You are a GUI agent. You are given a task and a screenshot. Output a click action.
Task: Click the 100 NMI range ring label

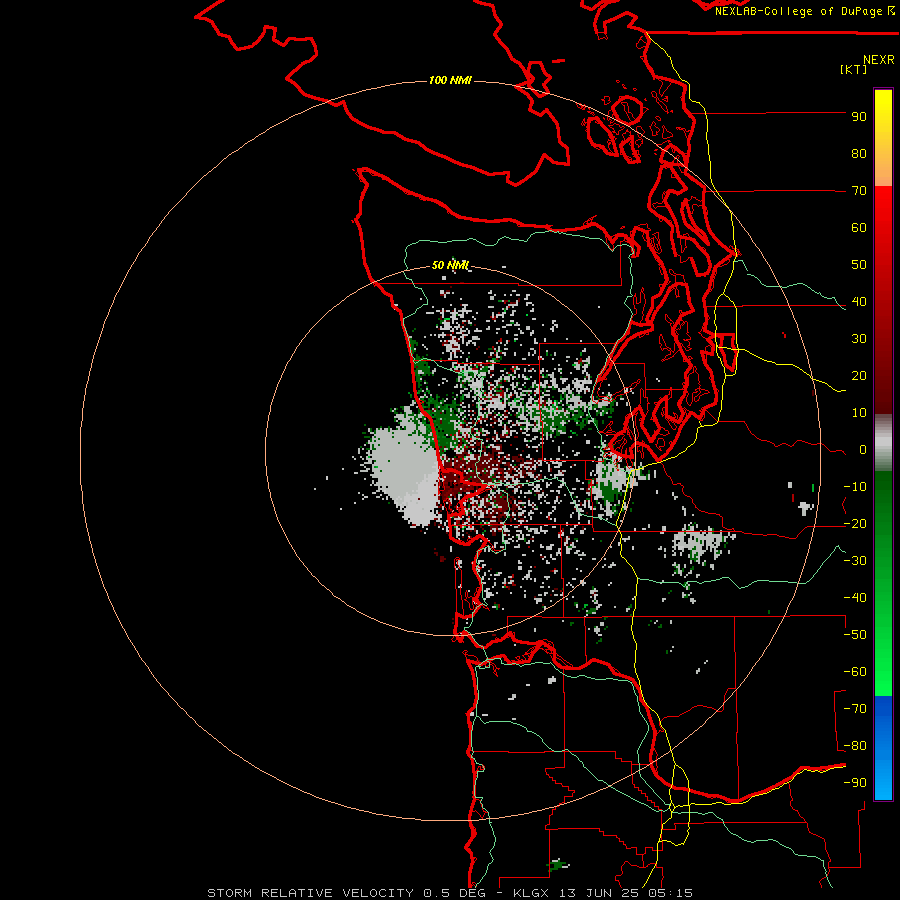coord(450,80)
